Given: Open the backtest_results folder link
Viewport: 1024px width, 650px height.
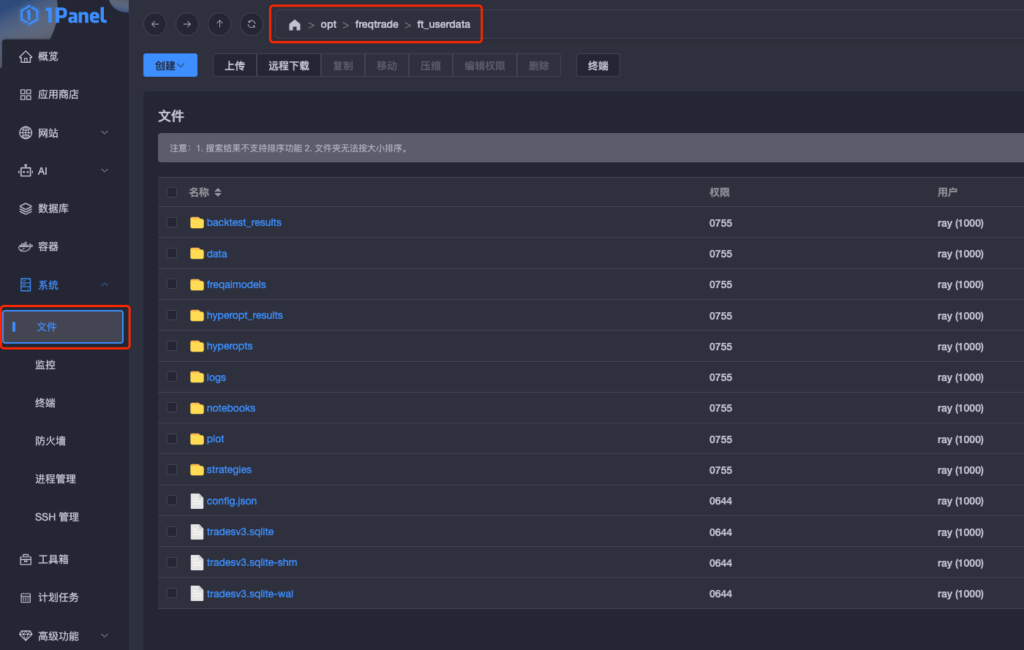Looking at the screenshot, I should point(243,223).
